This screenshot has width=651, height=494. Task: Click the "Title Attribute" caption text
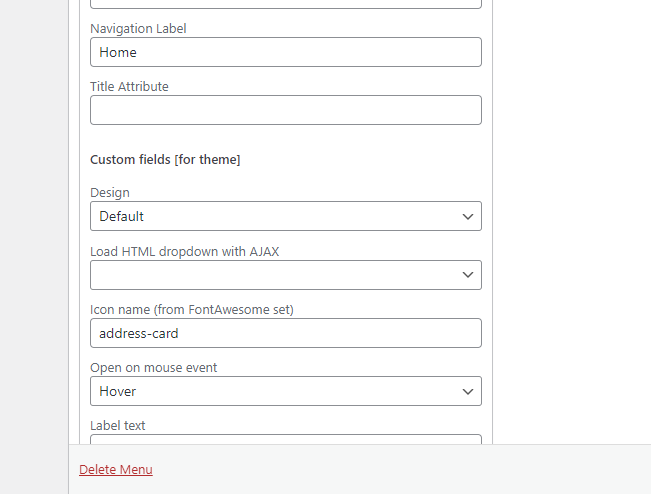click(x=129, y=87)
